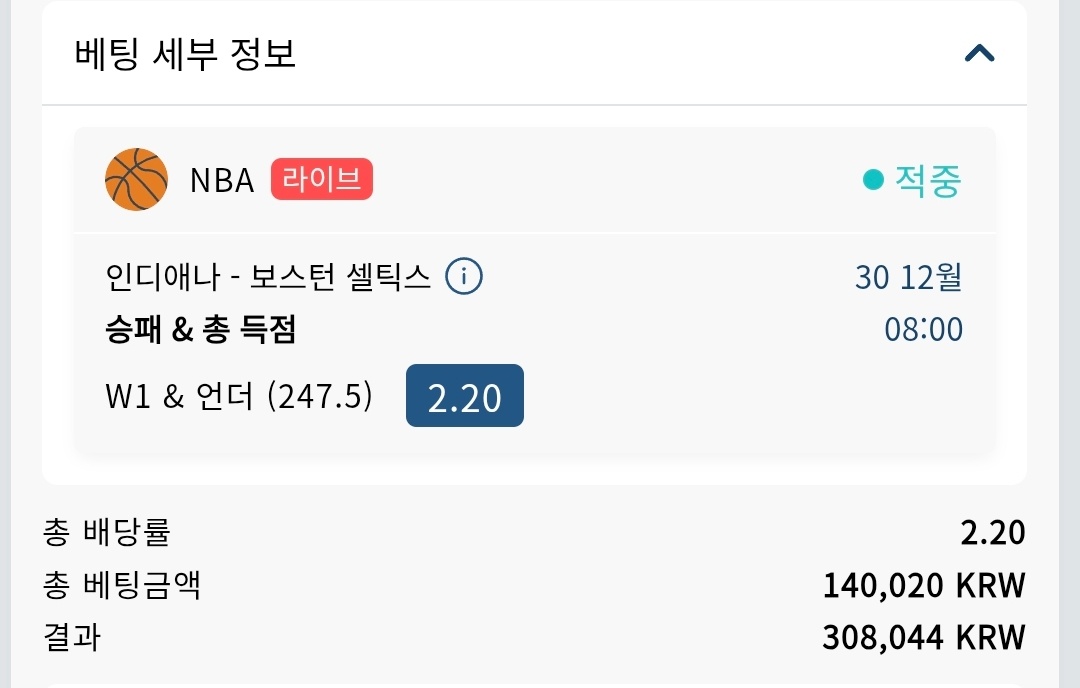The image size is (1080, 688).
Task: Click the 결과 label
Action: [x=72, y=637]
